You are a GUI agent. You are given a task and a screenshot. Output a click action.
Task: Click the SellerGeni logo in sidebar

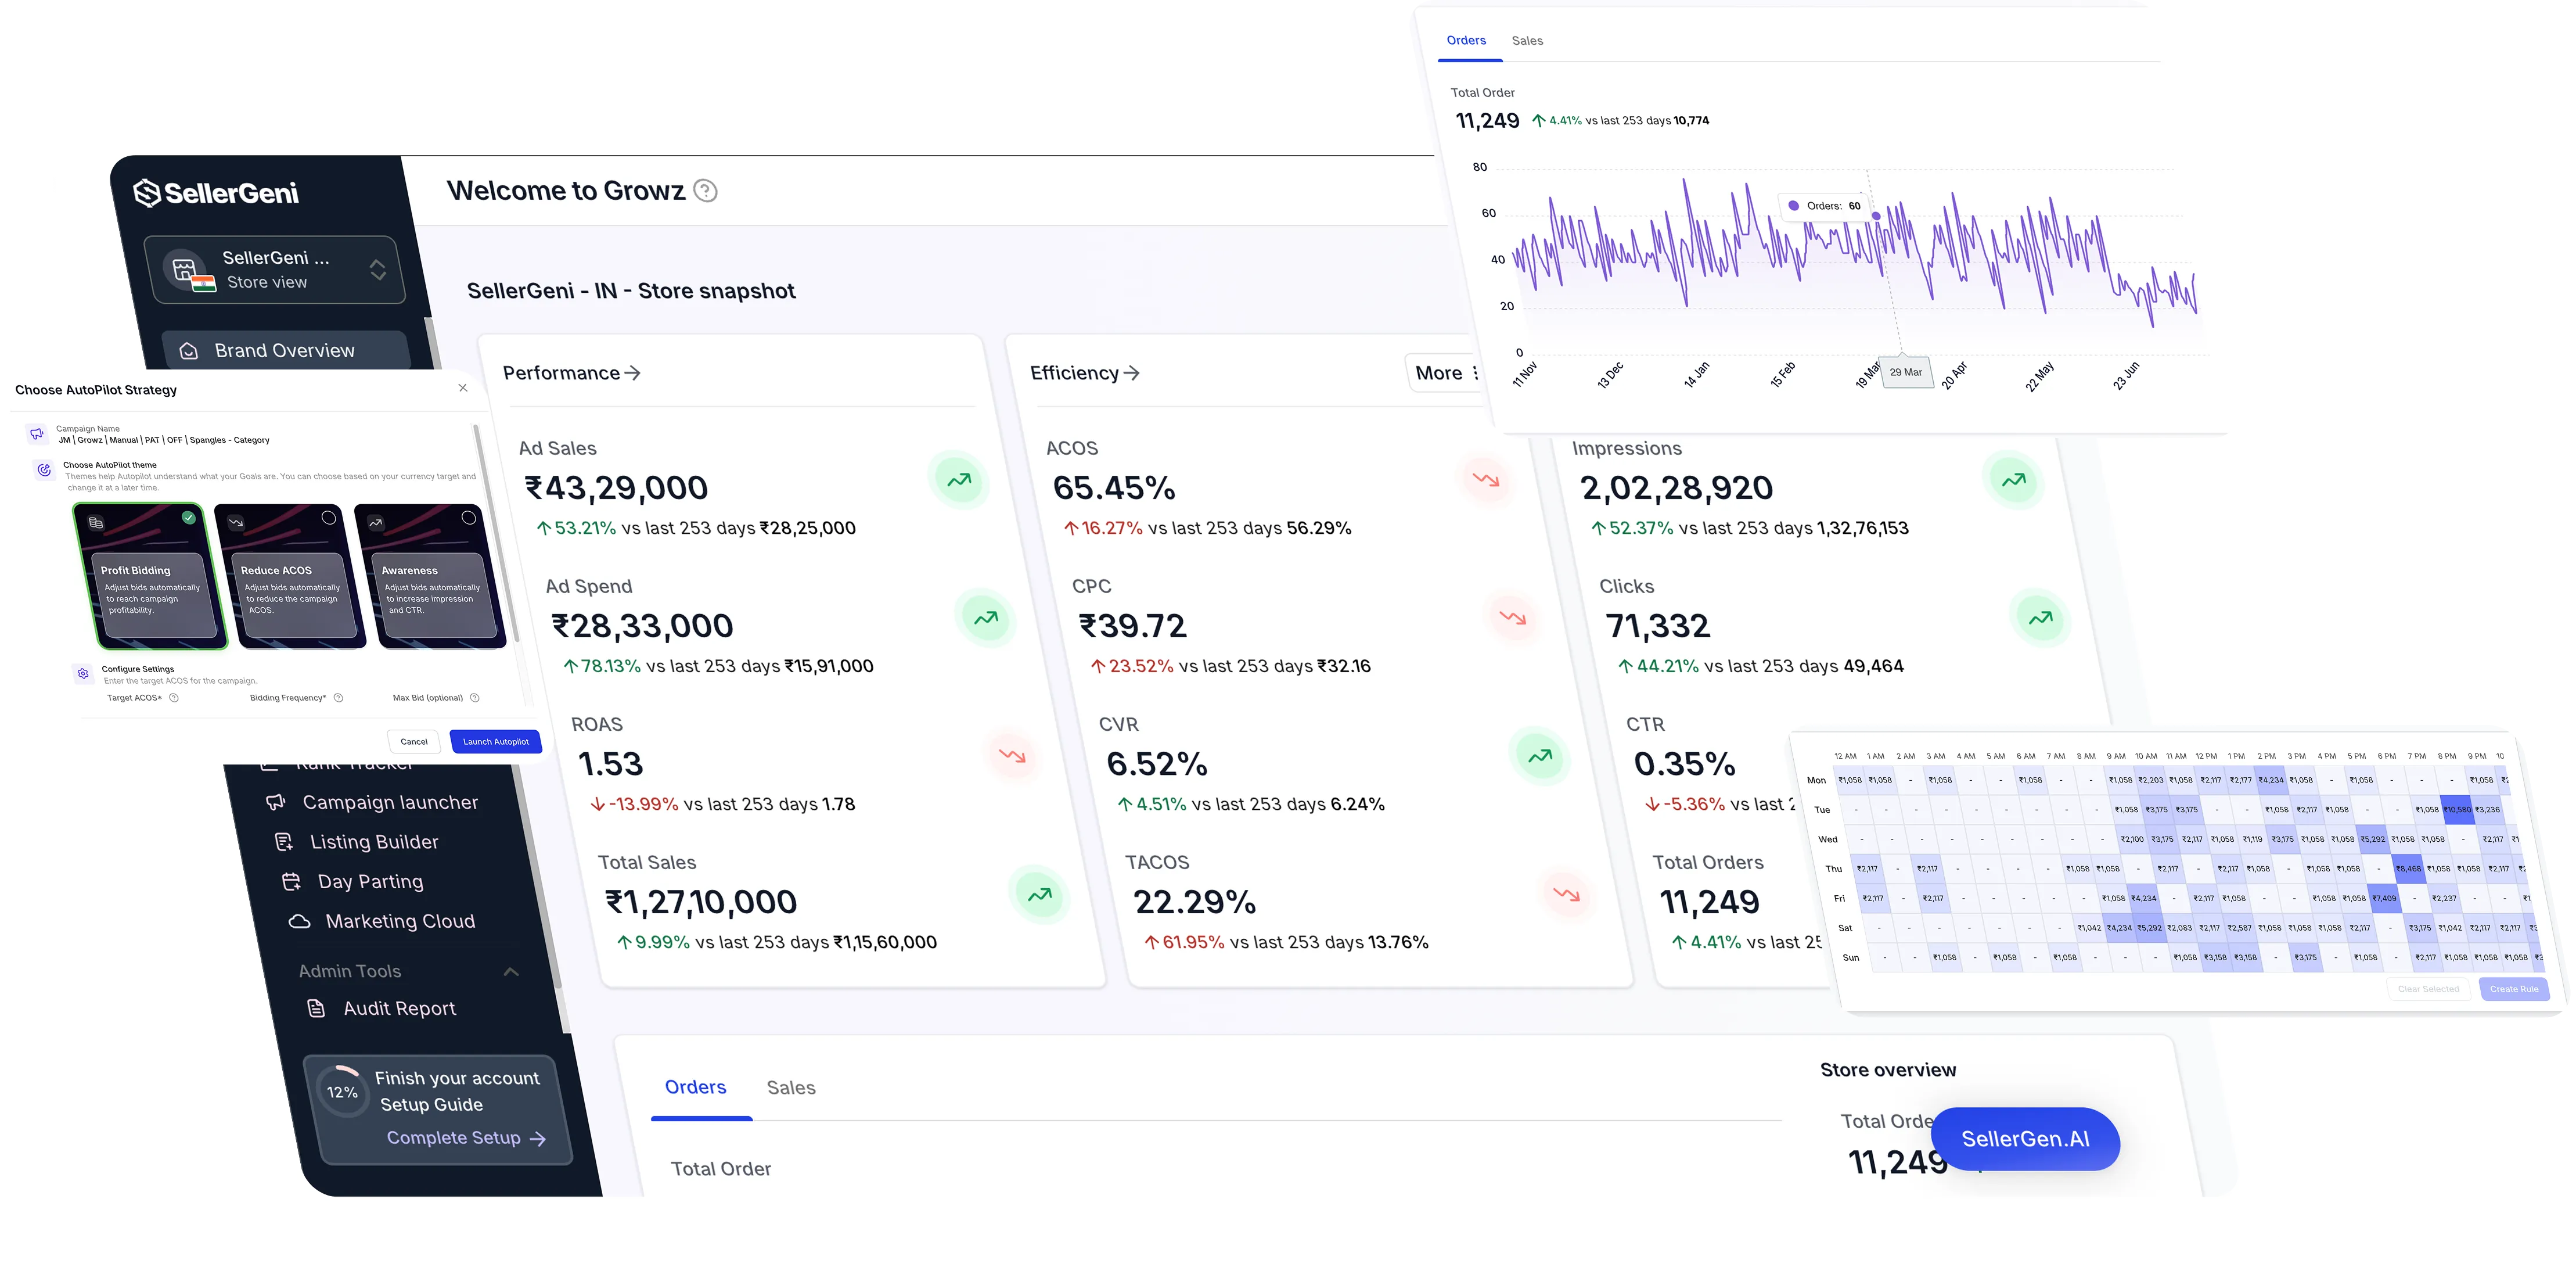216,192
